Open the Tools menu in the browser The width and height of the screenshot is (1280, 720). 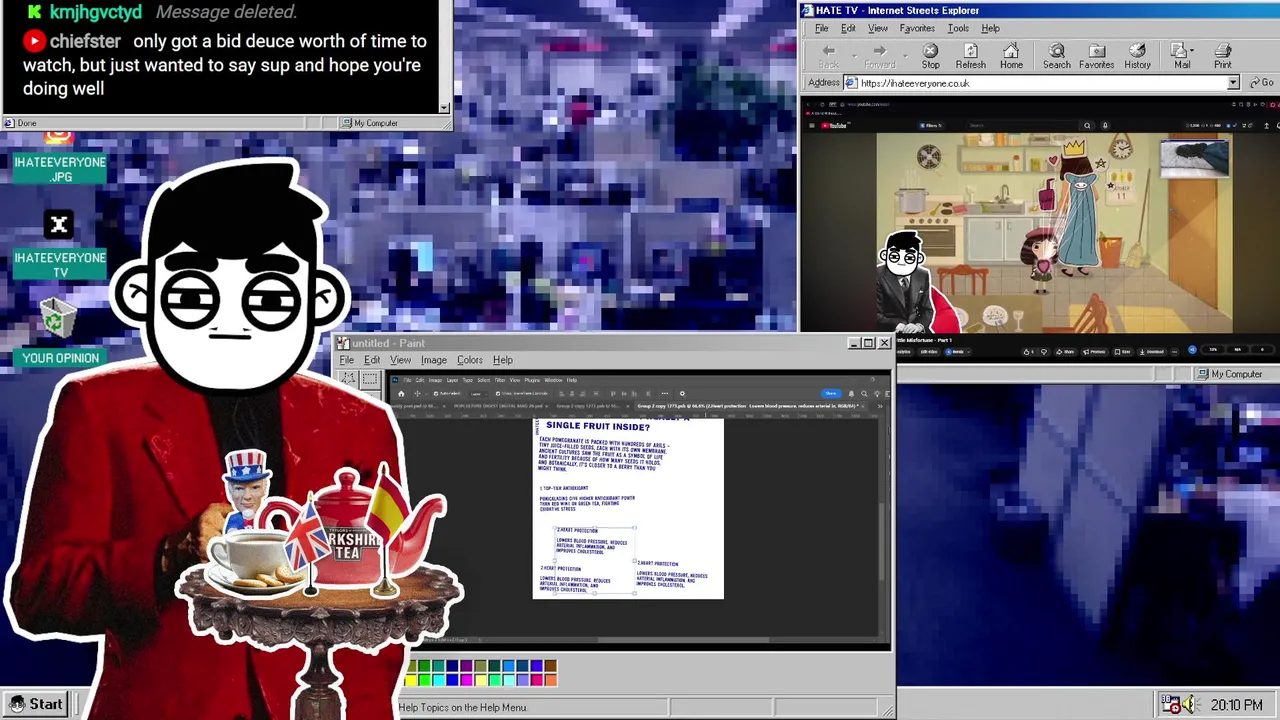click(958, 28)
